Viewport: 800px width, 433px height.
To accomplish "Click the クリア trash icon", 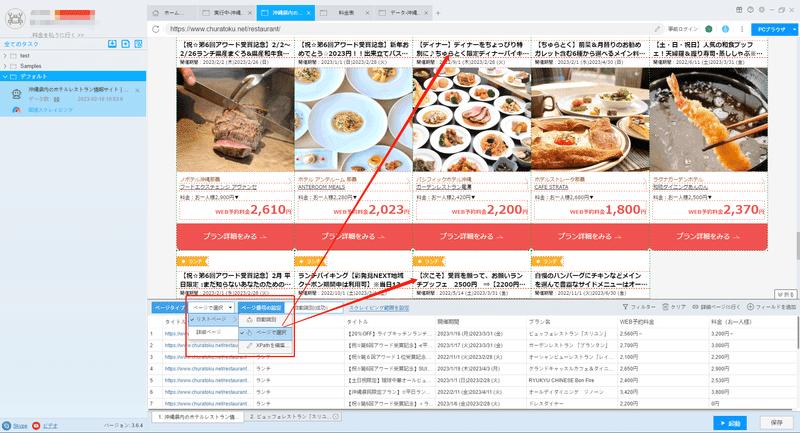I will pos(665,307).
